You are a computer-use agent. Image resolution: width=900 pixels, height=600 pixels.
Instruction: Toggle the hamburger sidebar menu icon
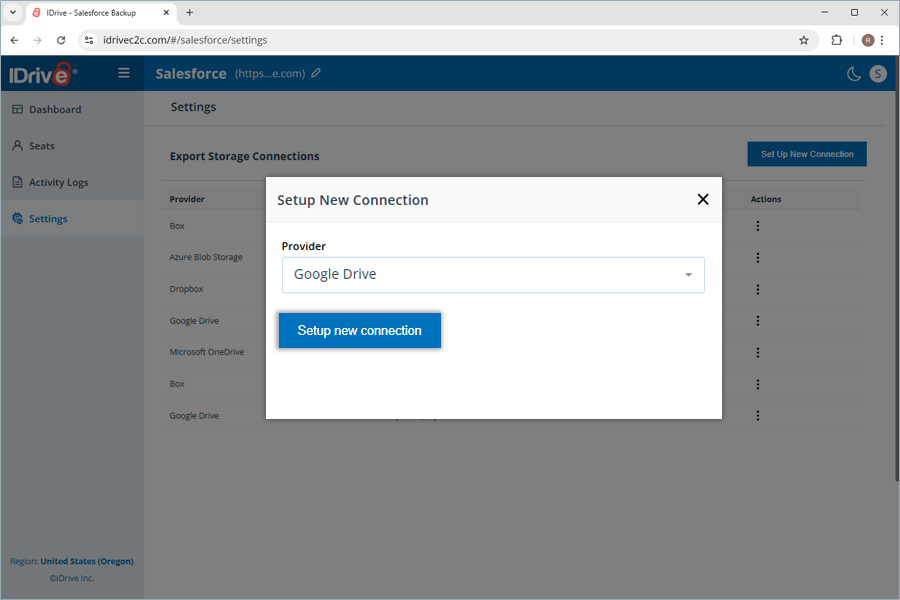[124, 73]
